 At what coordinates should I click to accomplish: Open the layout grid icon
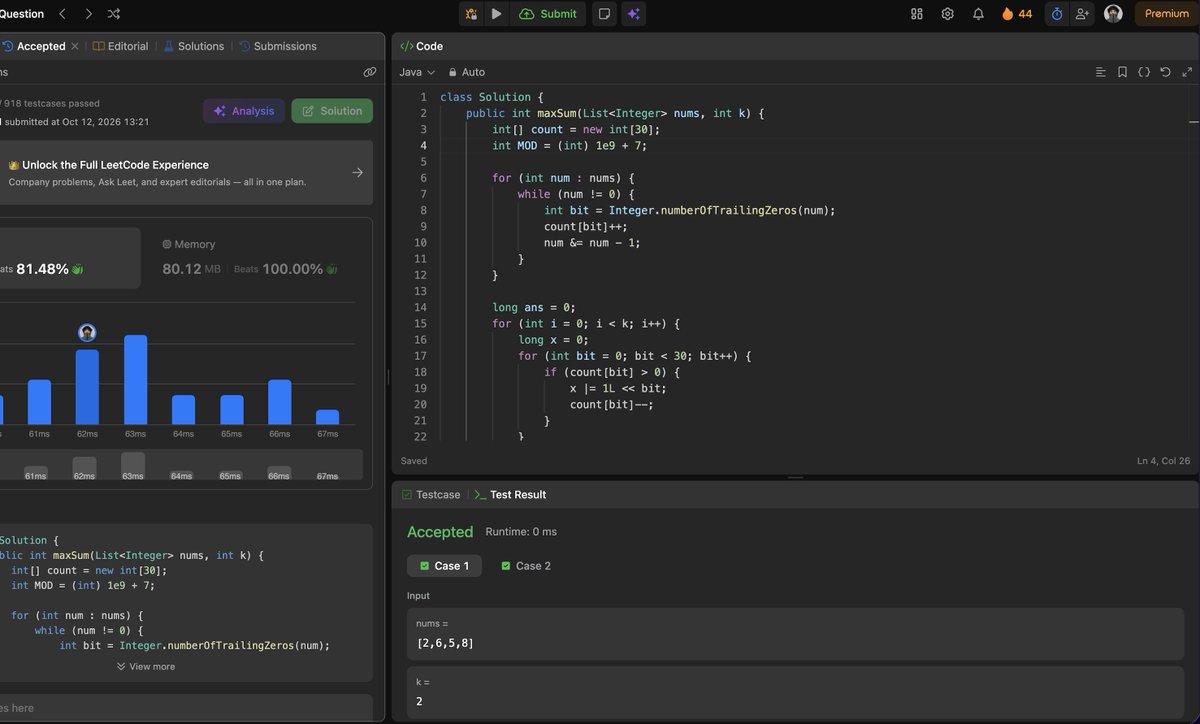917,14
